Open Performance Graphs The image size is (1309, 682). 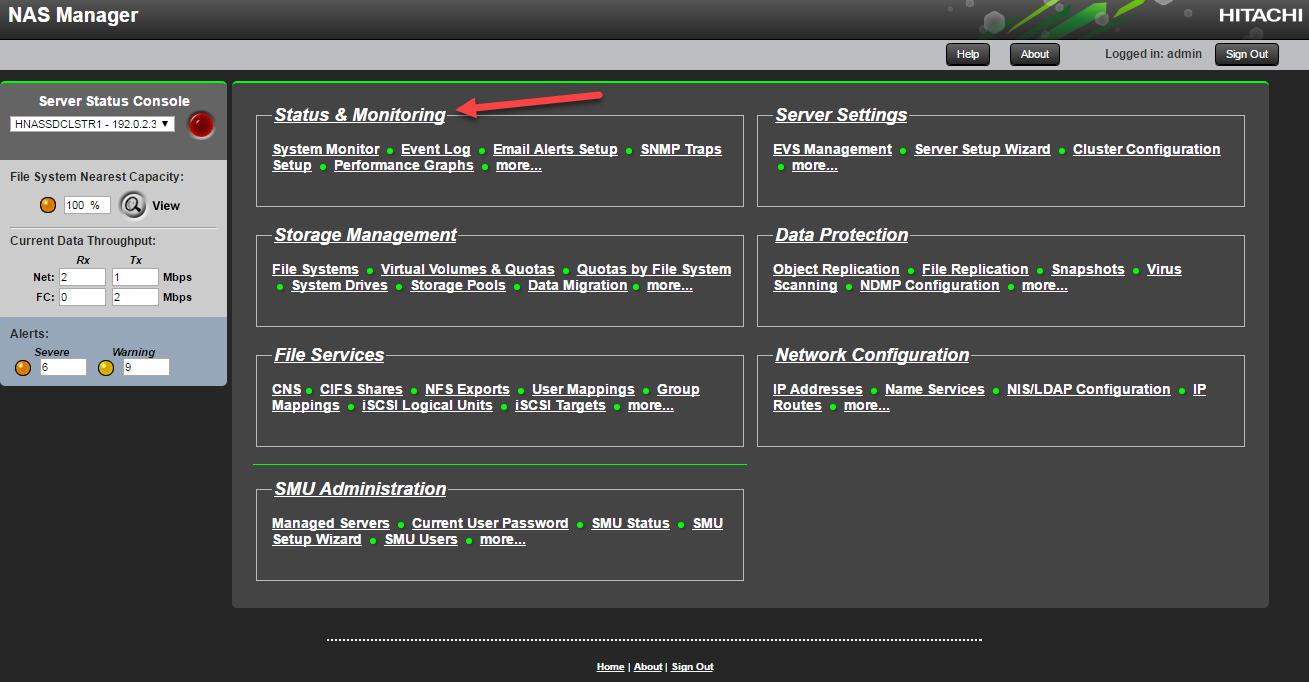[x=404, y=165]
